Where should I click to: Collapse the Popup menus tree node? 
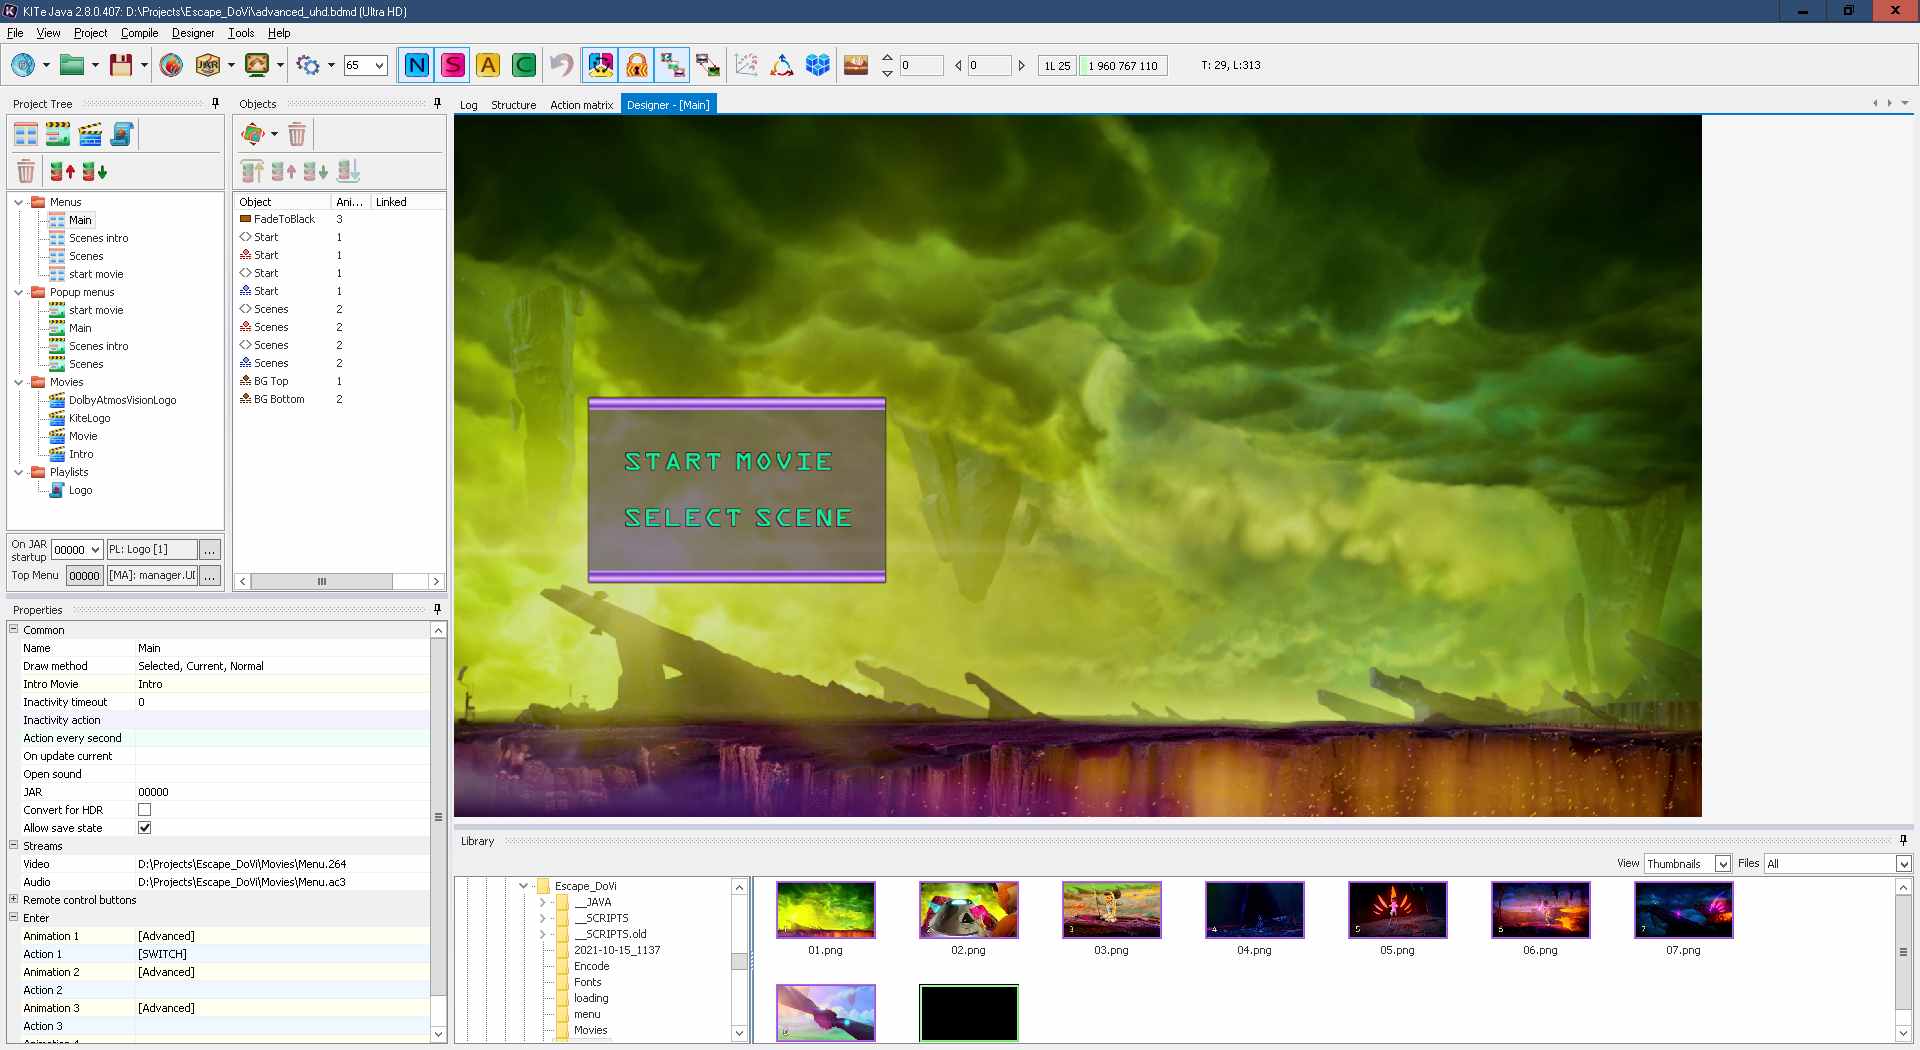point(19,292)
